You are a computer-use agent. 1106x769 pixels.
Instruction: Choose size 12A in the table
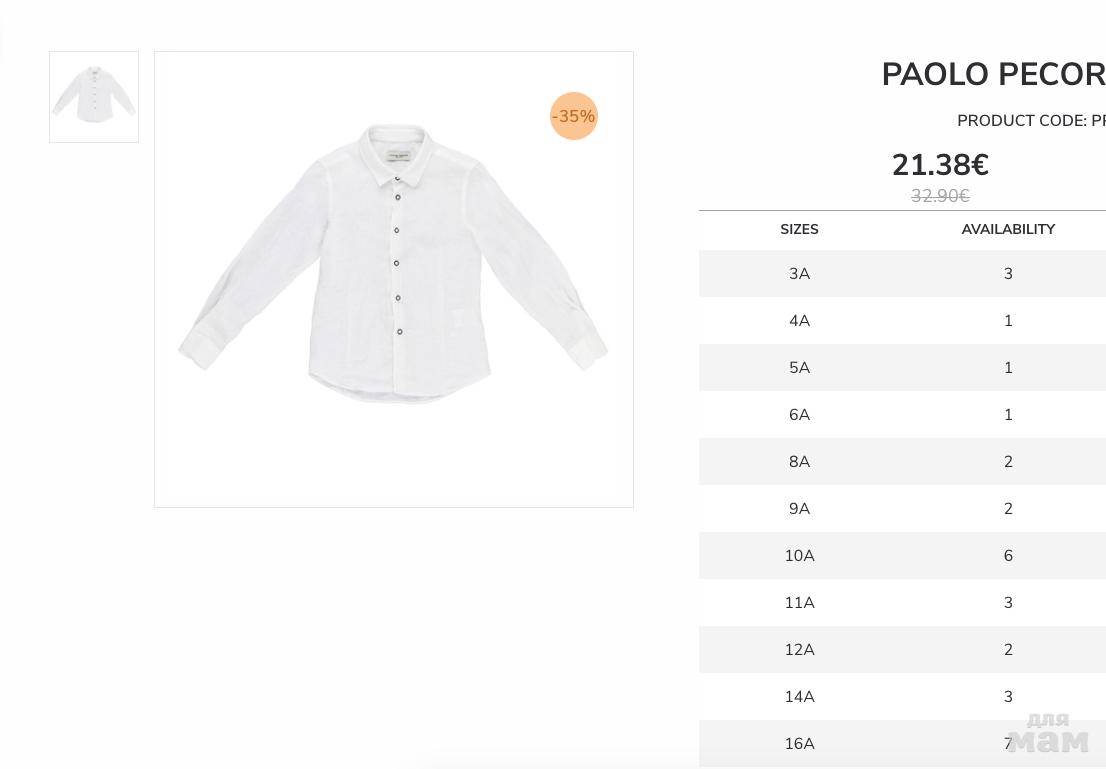[x=799, y=650]
